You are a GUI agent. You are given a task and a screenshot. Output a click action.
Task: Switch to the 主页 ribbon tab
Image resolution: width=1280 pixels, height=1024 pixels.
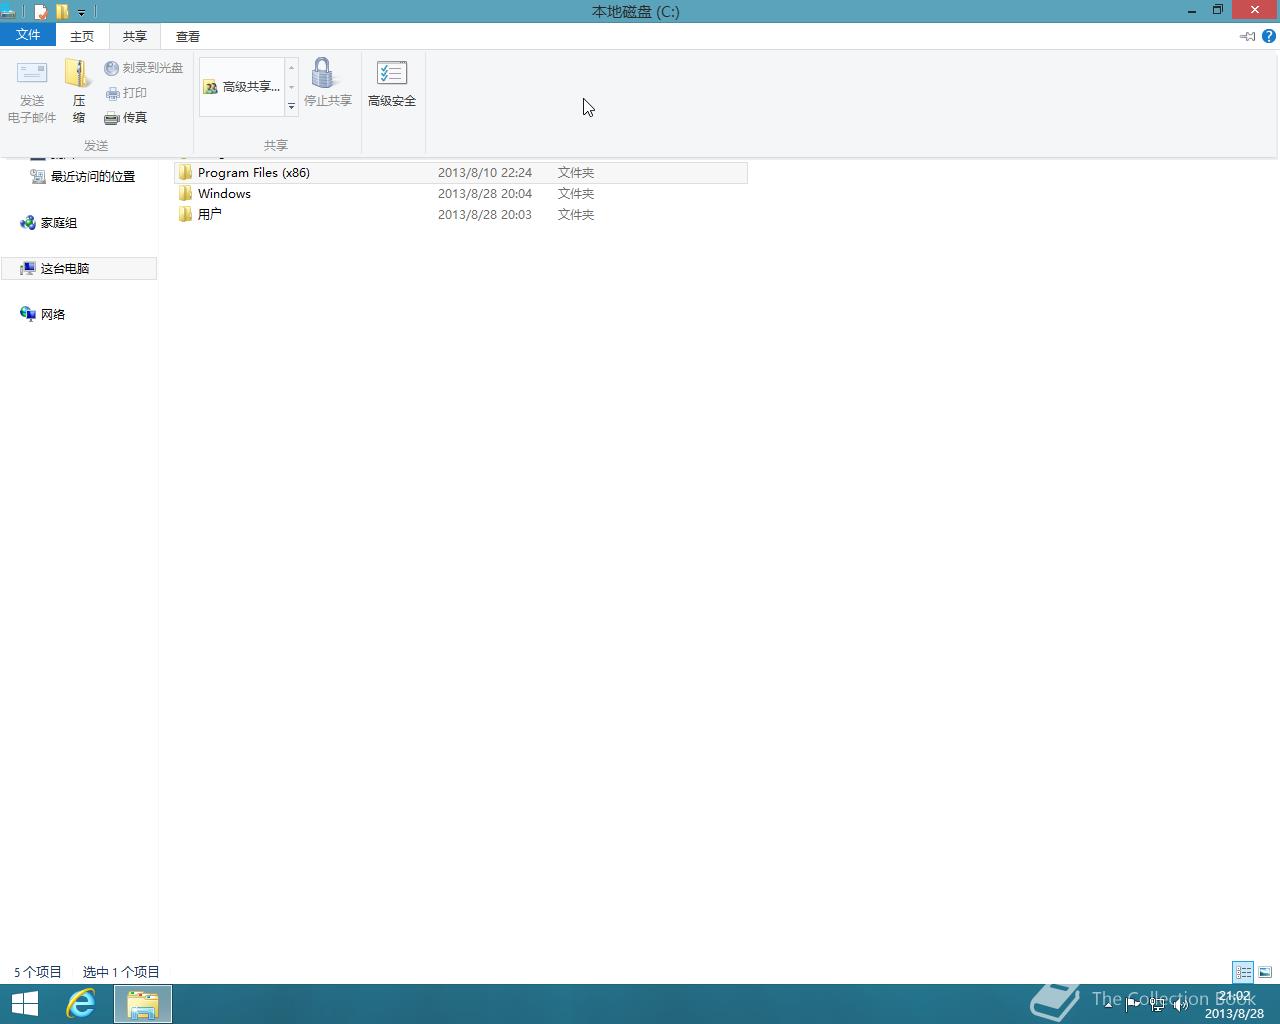point(82,36)
